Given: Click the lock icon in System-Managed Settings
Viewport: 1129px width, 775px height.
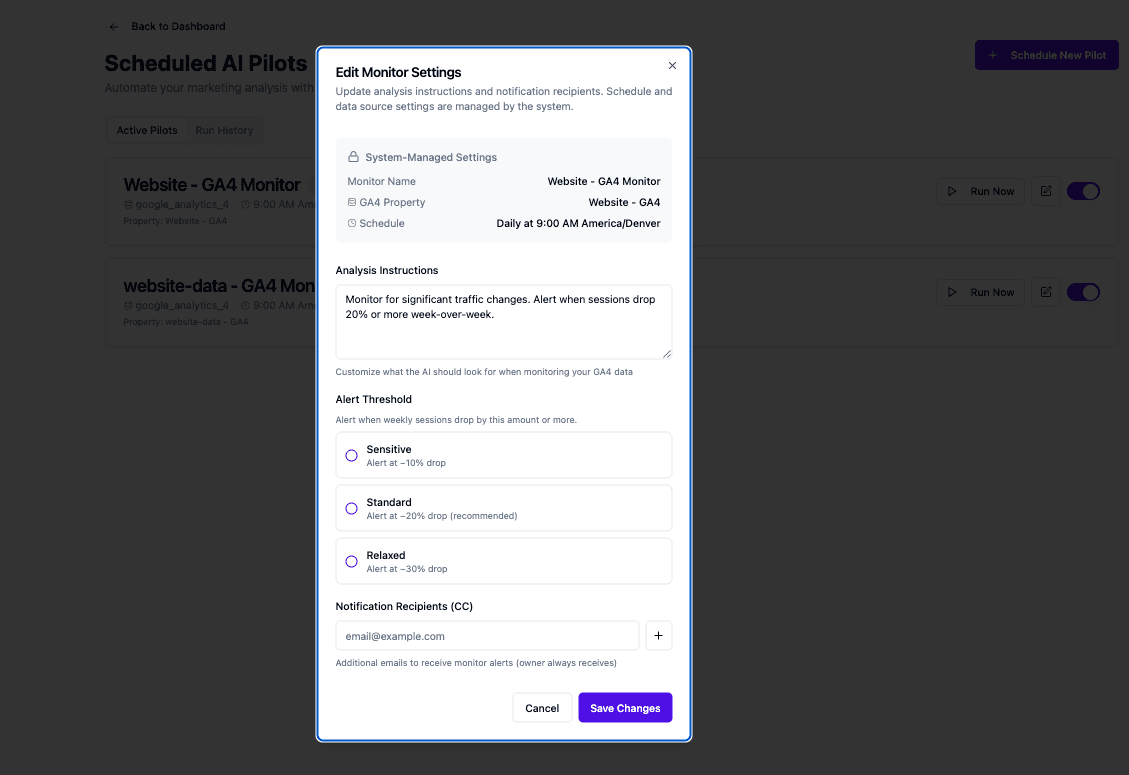Looking at the screenshot, I should [x=354, y=156].
